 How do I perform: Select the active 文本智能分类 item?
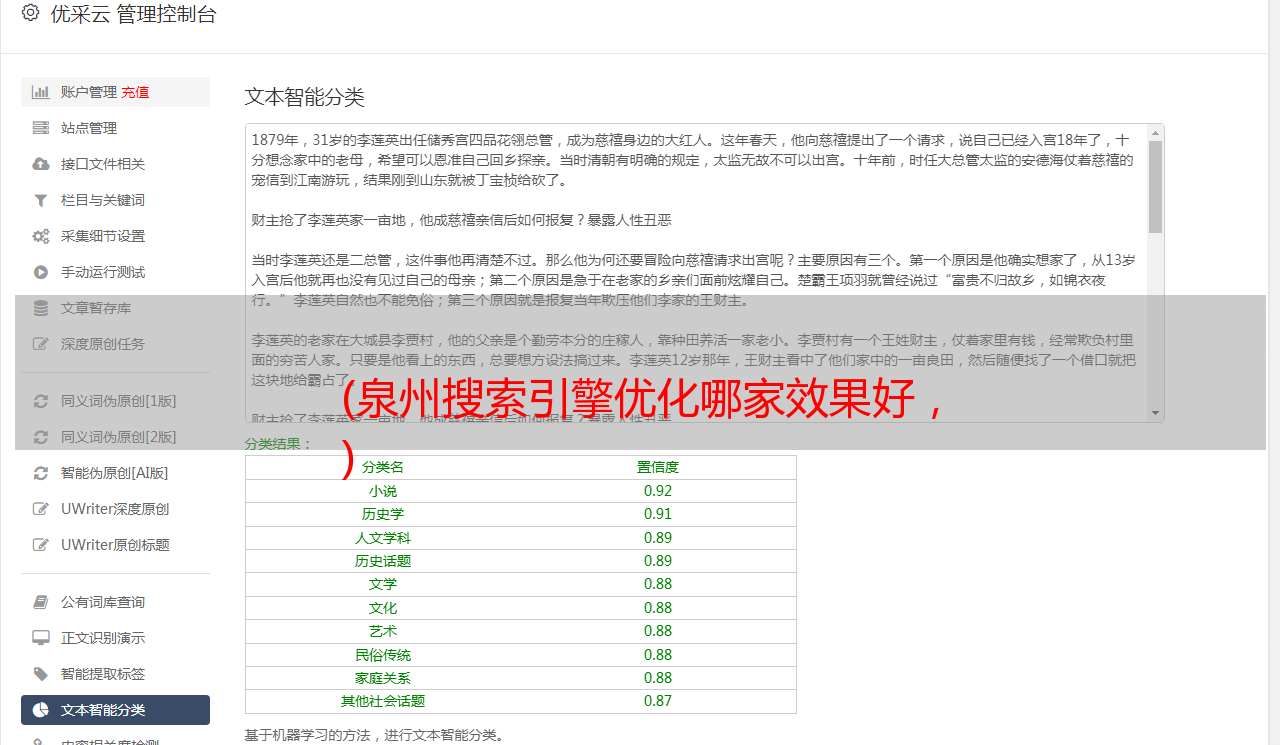(x=115, y=710)
